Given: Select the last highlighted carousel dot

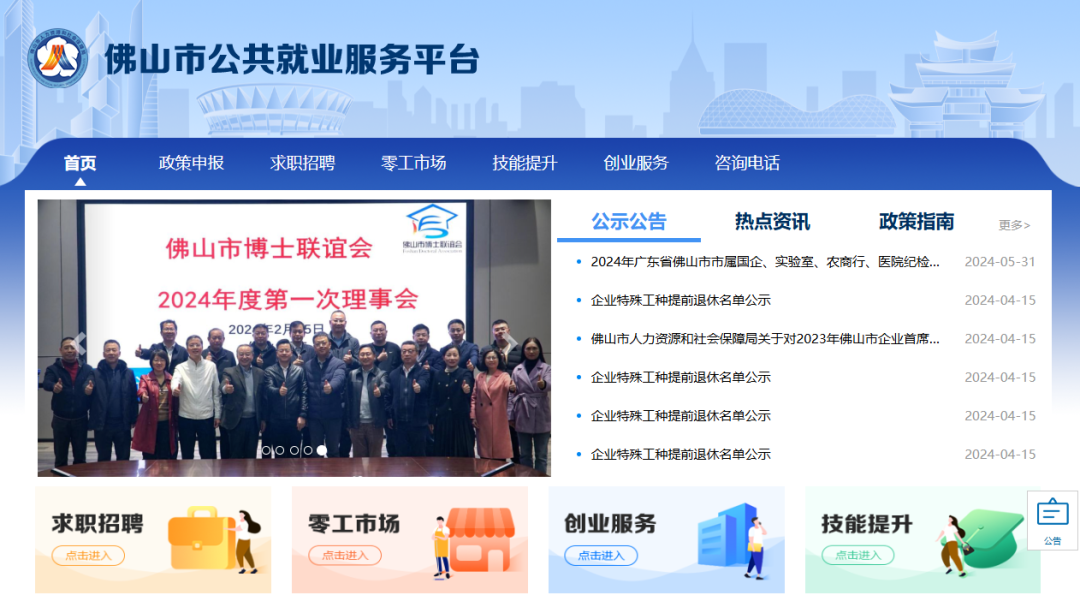Looking at the screenshot, I should click(322, 451).
